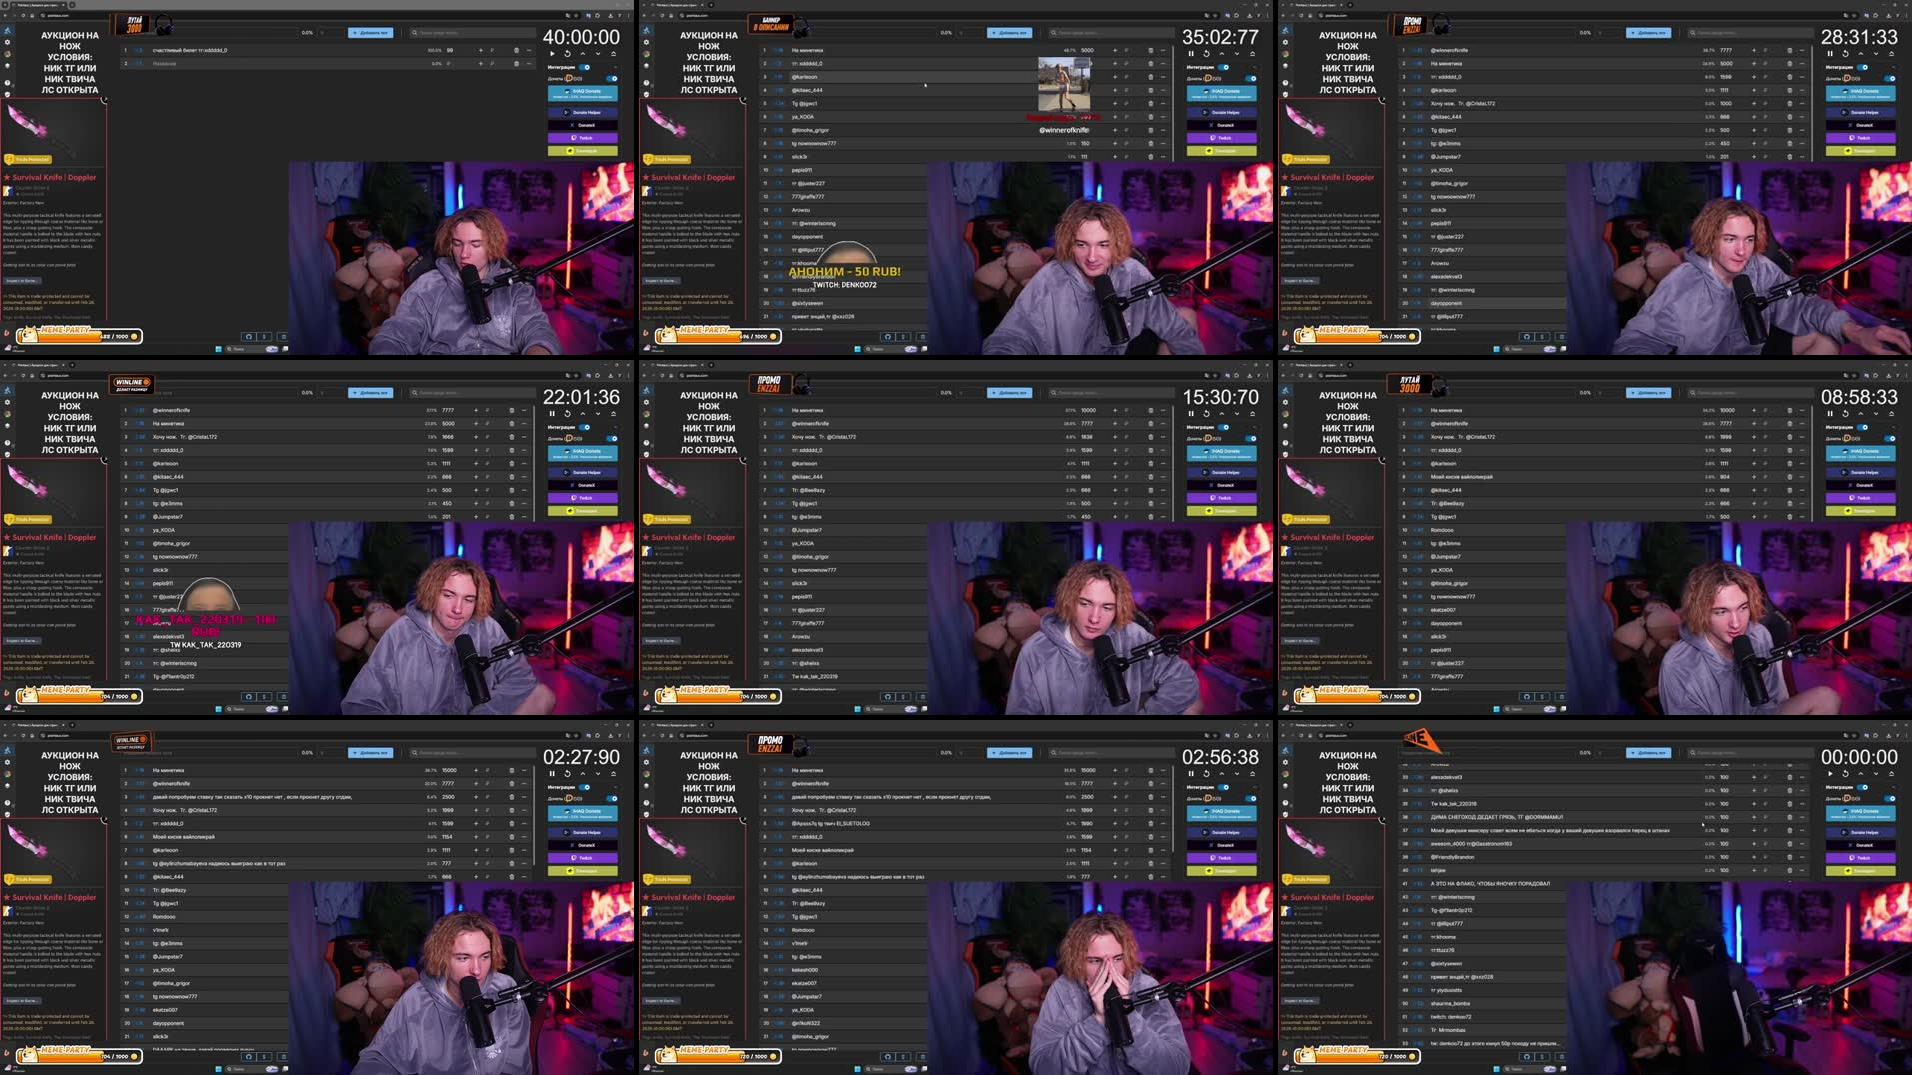1912x1075 pixels.
Task: Turn off the Донаты toggle
Action: (611, 79)
